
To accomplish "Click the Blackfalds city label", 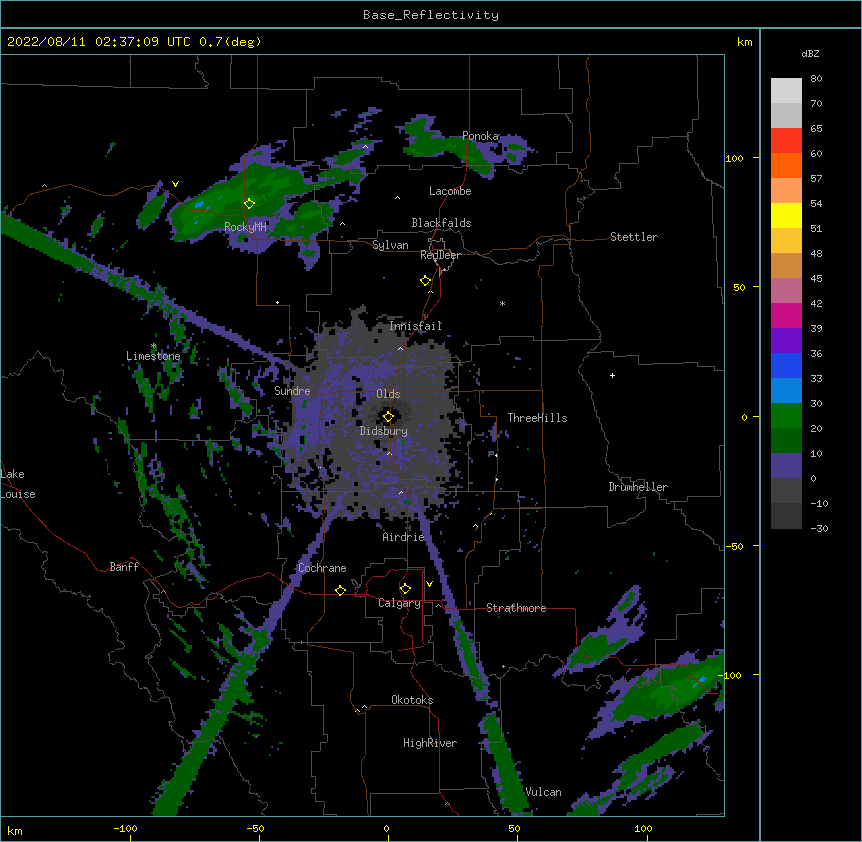I will [x=441, y=223].
